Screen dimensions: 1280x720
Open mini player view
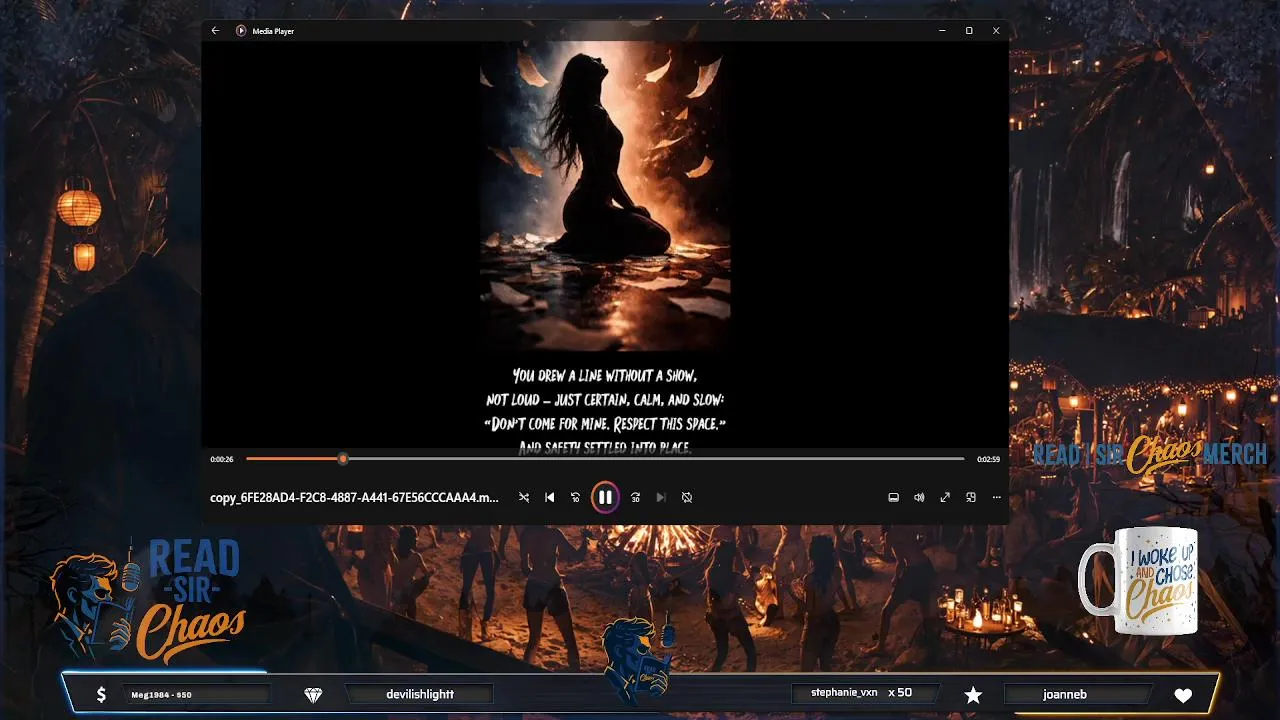971,497
